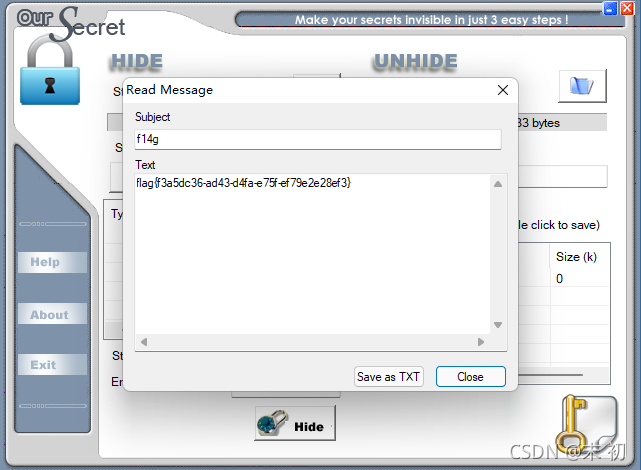This screenshot has width=641, height=470.
Task: Click the horizontal scroll left arrow
Action: (x=143, y=342)
